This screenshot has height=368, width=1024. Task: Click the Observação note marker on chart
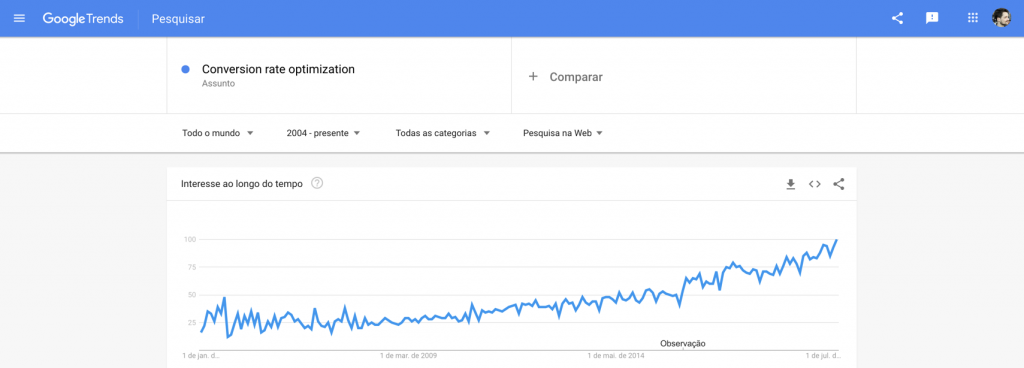pyautogui.click(x=683, y=343)
